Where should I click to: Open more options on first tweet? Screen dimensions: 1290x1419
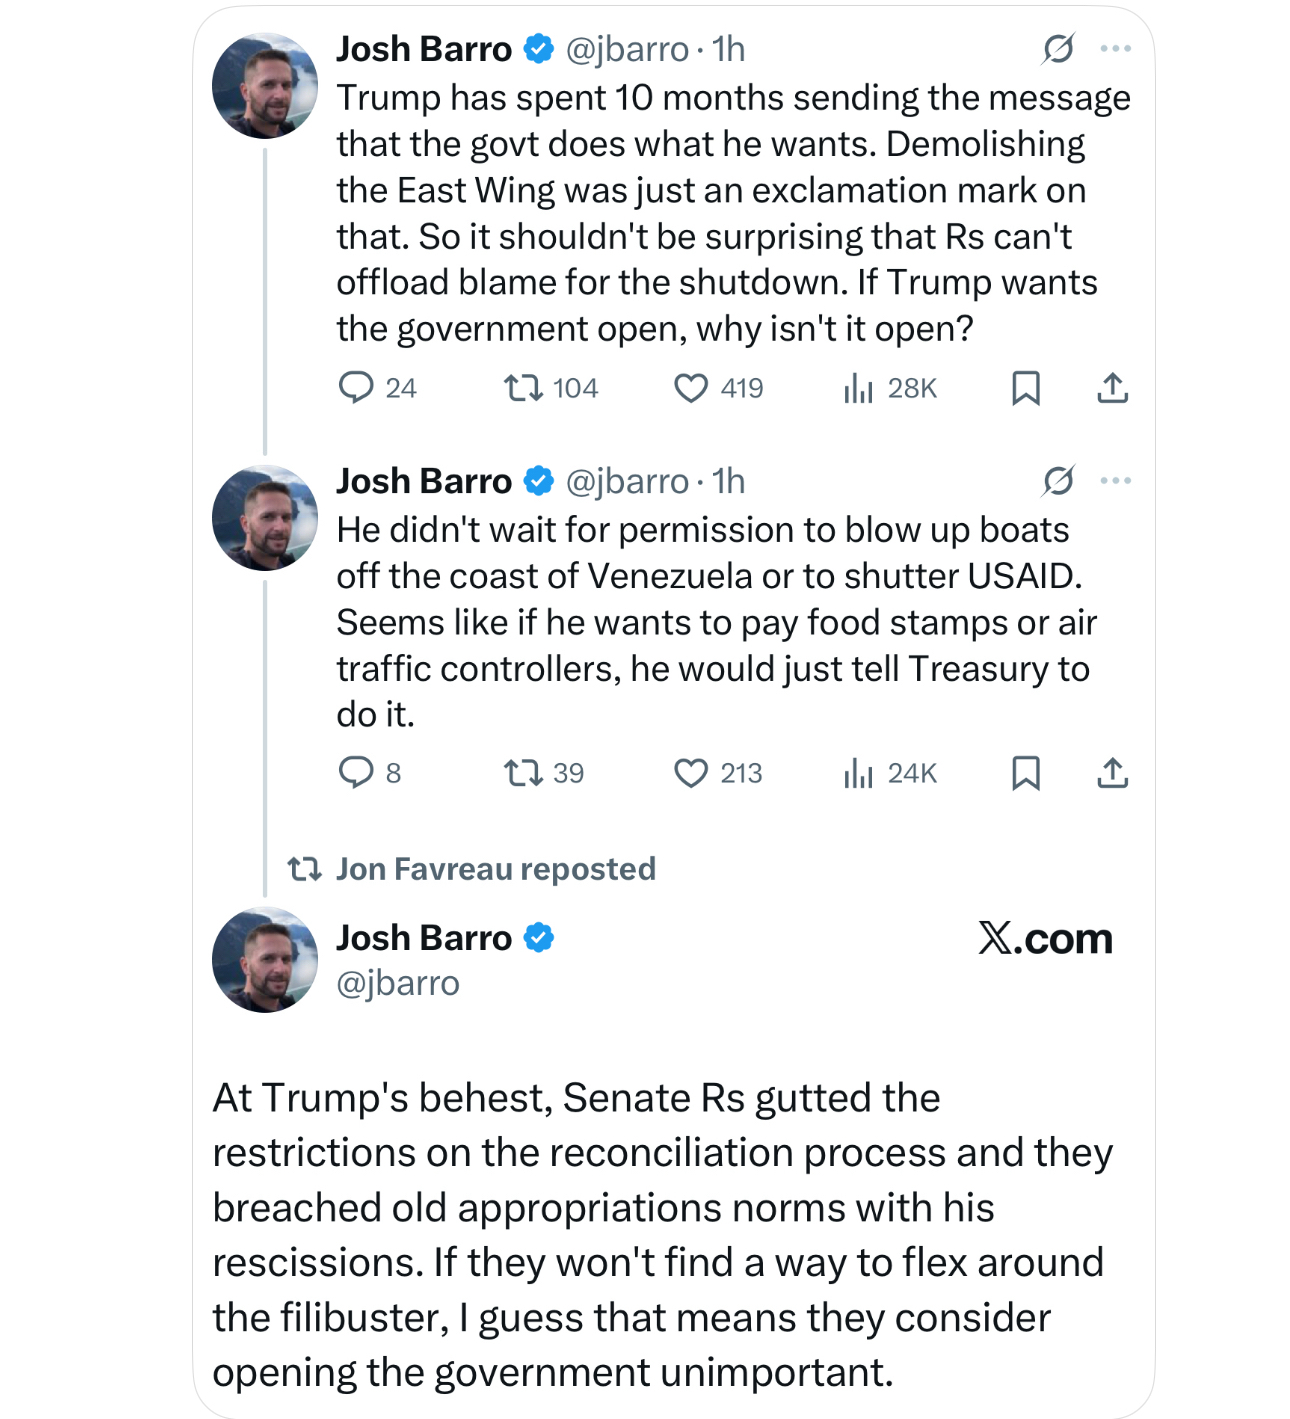click(x=1115, y=48)
